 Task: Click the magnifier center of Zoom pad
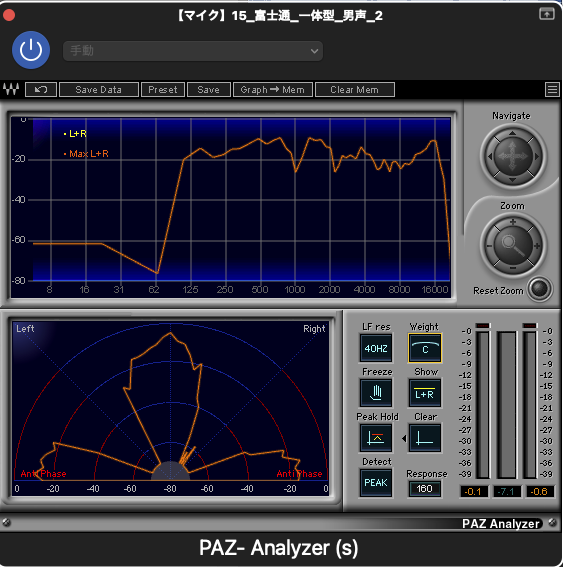coord(512,245)
